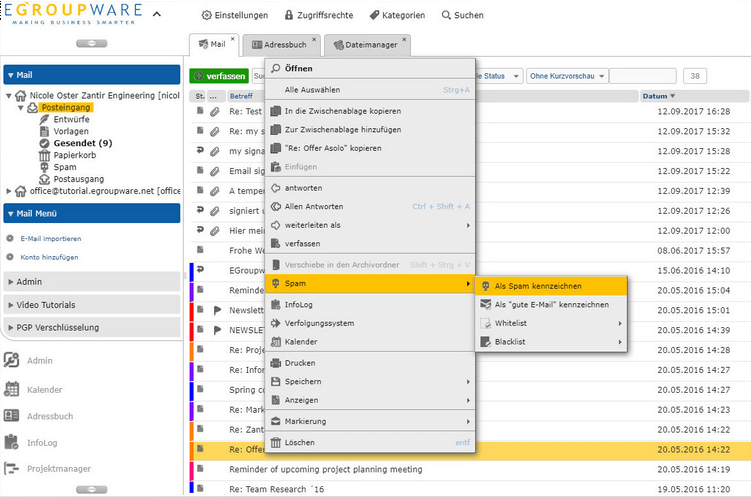The image size is (751, 497).
Task: Collapse the Posteingang folder arrow
Action: pos(21,108)
